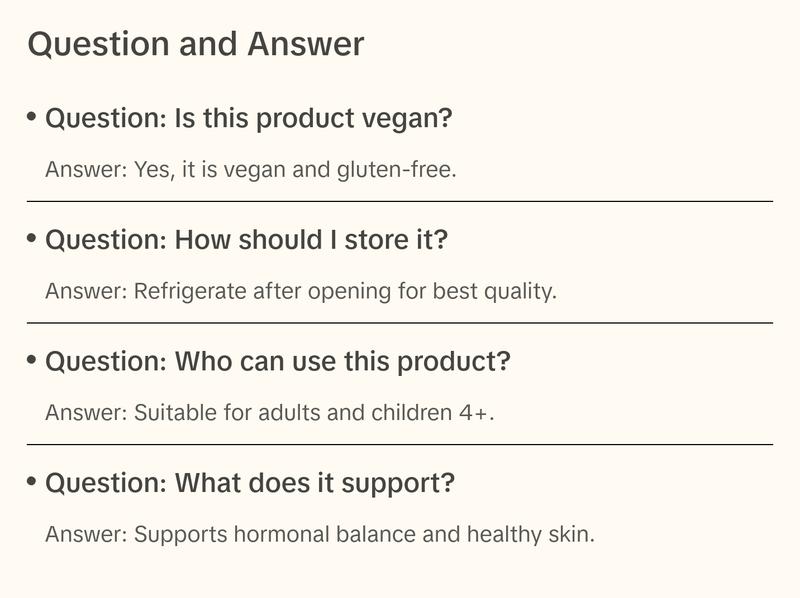Open the "Who can use this product?" question
The width and height of the screenshot is (800, 598).
(x=277, y=361)
